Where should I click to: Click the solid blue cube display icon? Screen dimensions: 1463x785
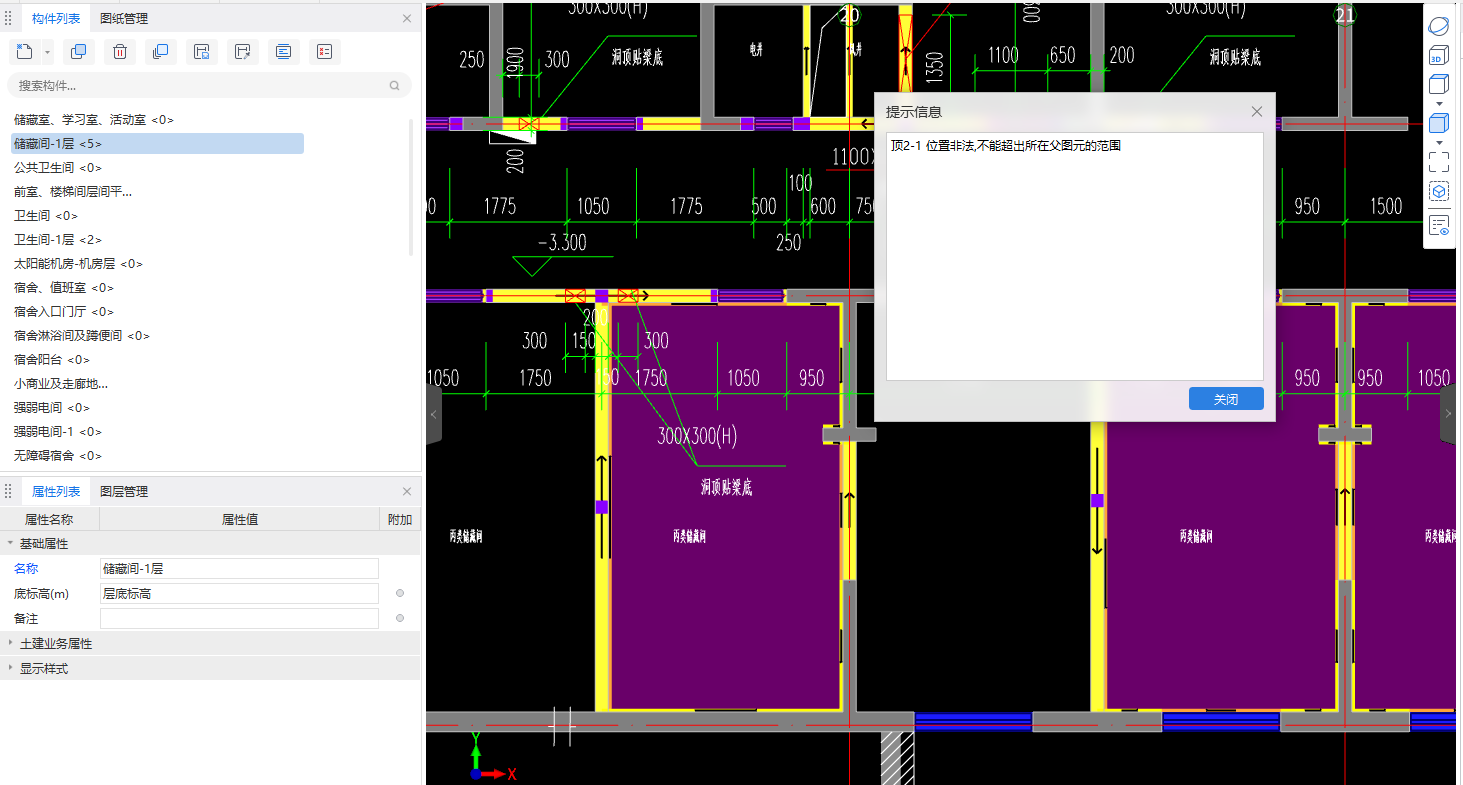coord(1439,124)
